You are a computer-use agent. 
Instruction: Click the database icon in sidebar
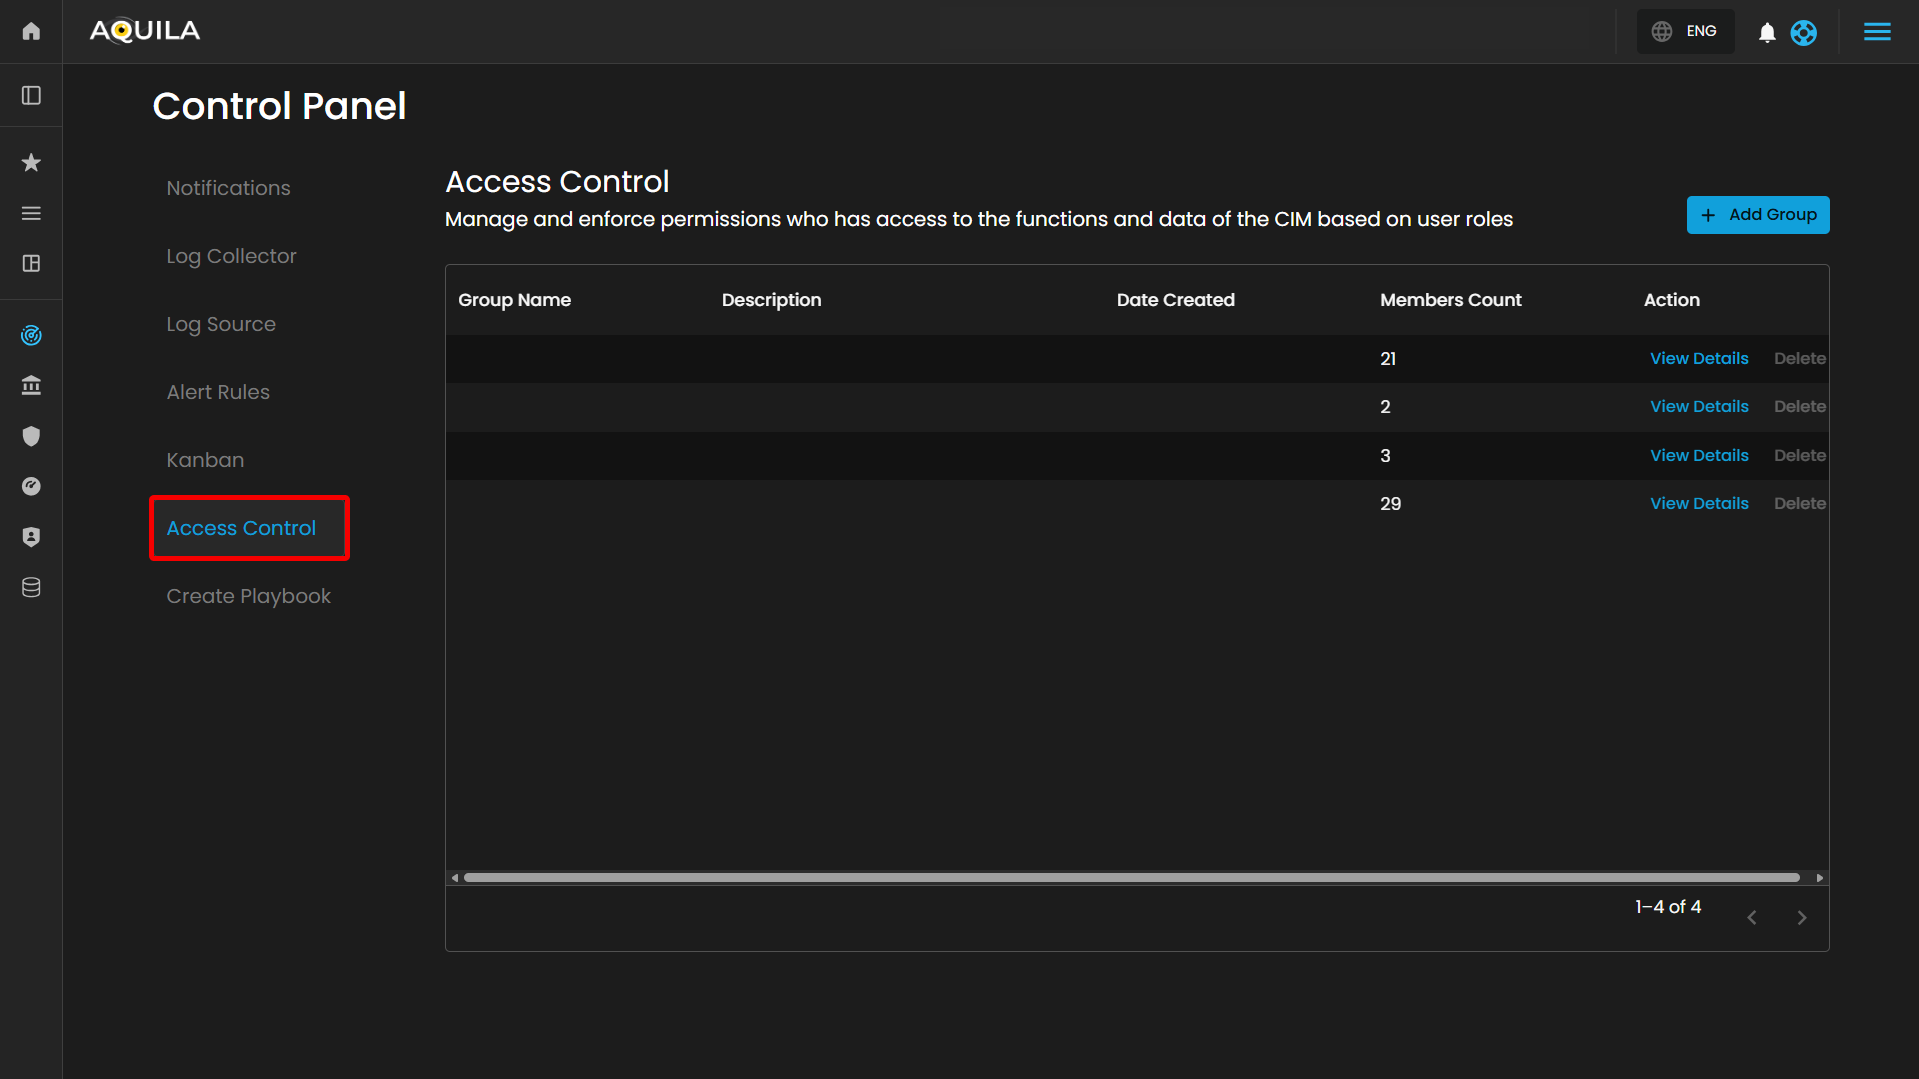click(x=31, y=587)
